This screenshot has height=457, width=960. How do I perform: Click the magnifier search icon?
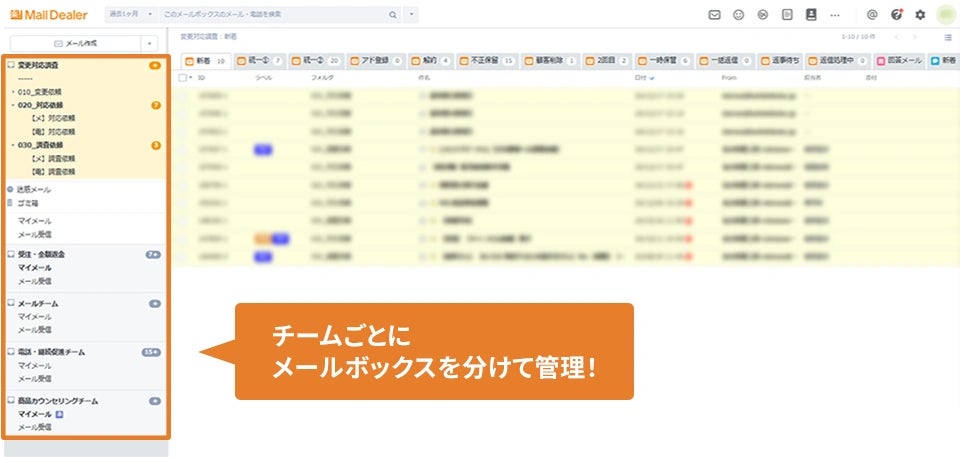coord(391,15)
